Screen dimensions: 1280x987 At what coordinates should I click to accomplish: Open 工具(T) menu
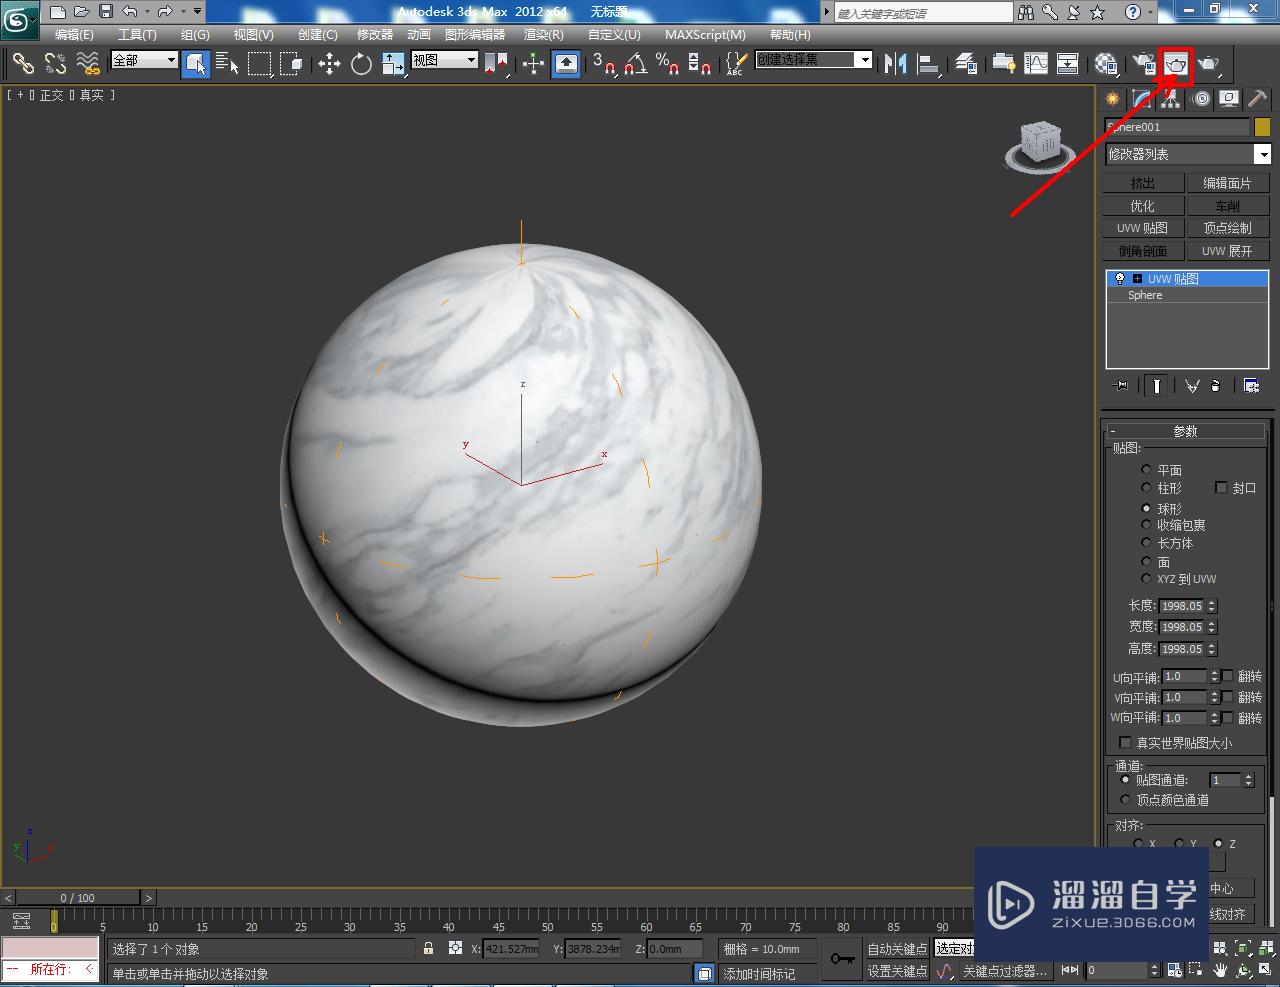(137, 34)
